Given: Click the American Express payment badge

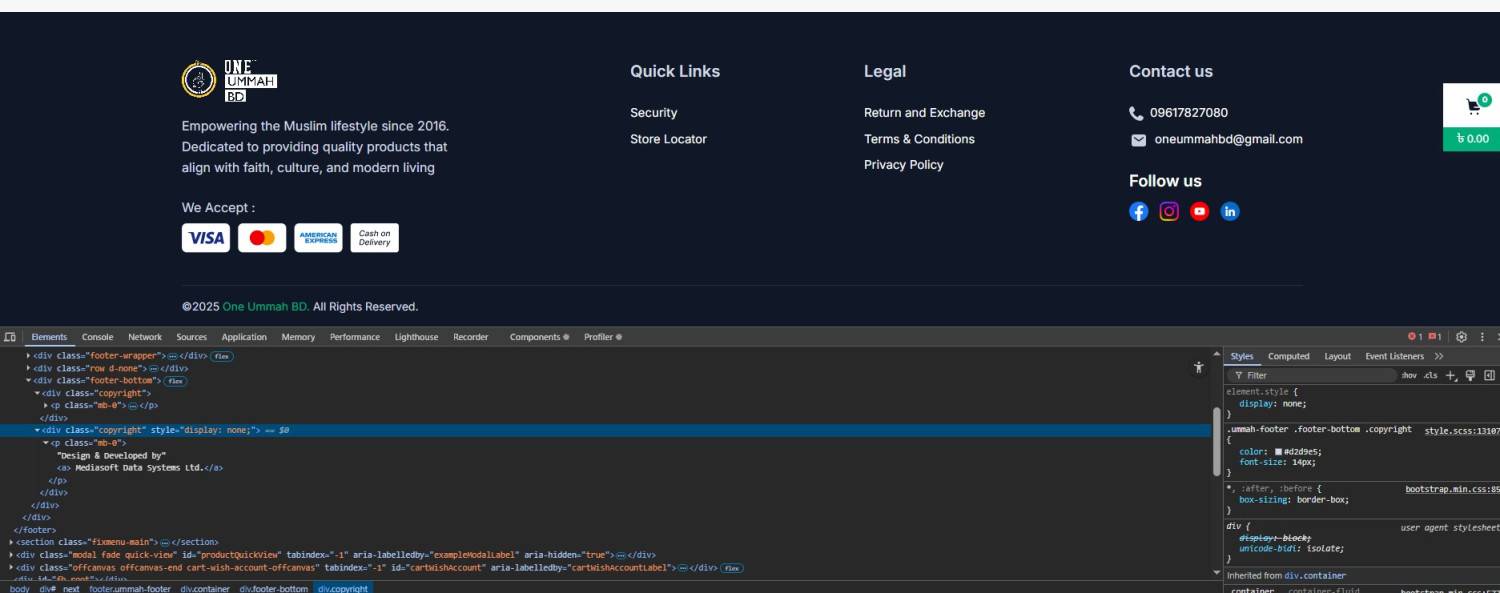Looking at the screenshot, I should click(318, 238).
